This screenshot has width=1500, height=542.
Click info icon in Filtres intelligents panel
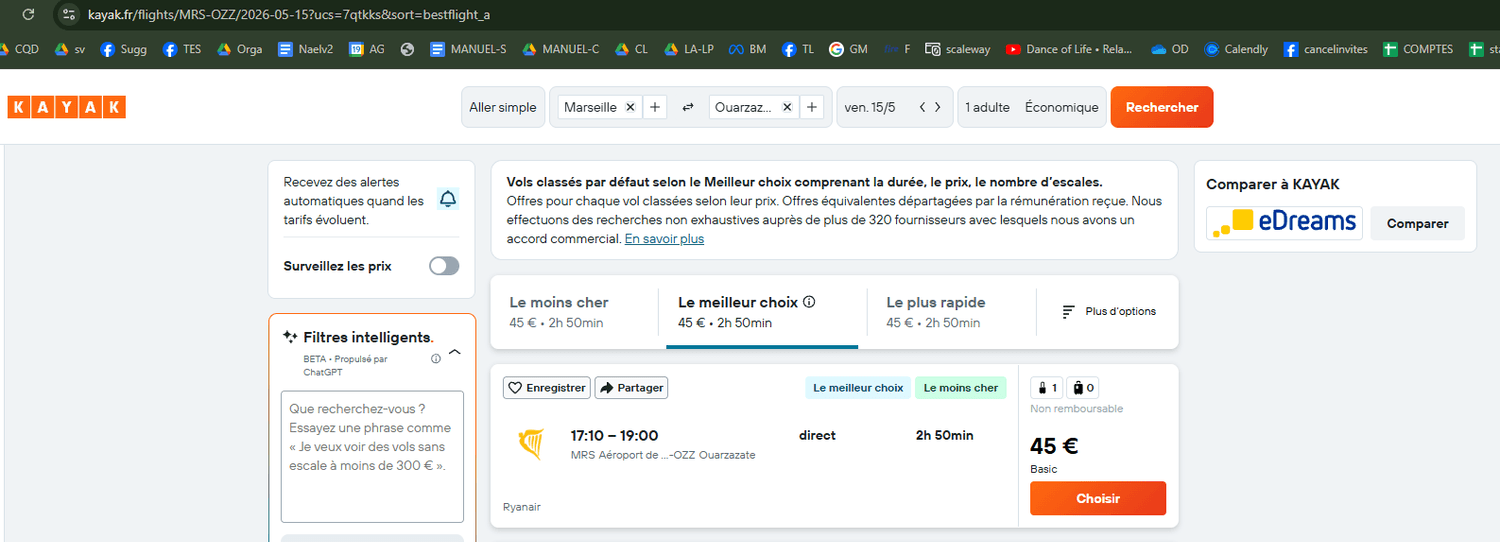436,359
